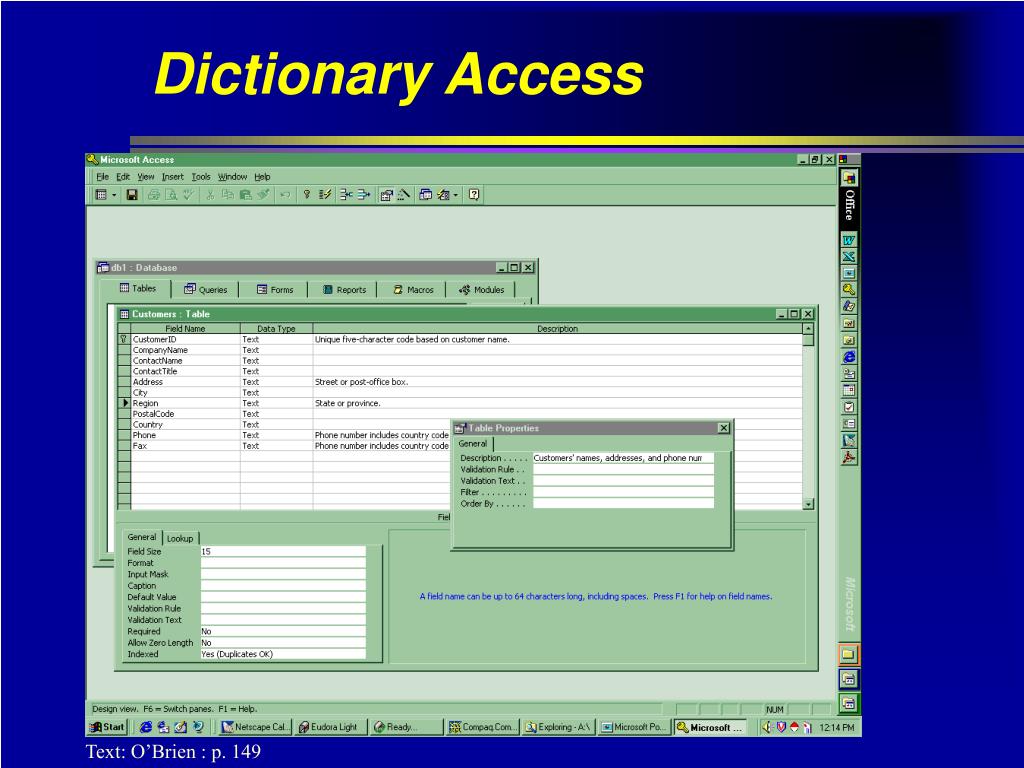Save the table design with floppy icon

click(x=132, y=195)
